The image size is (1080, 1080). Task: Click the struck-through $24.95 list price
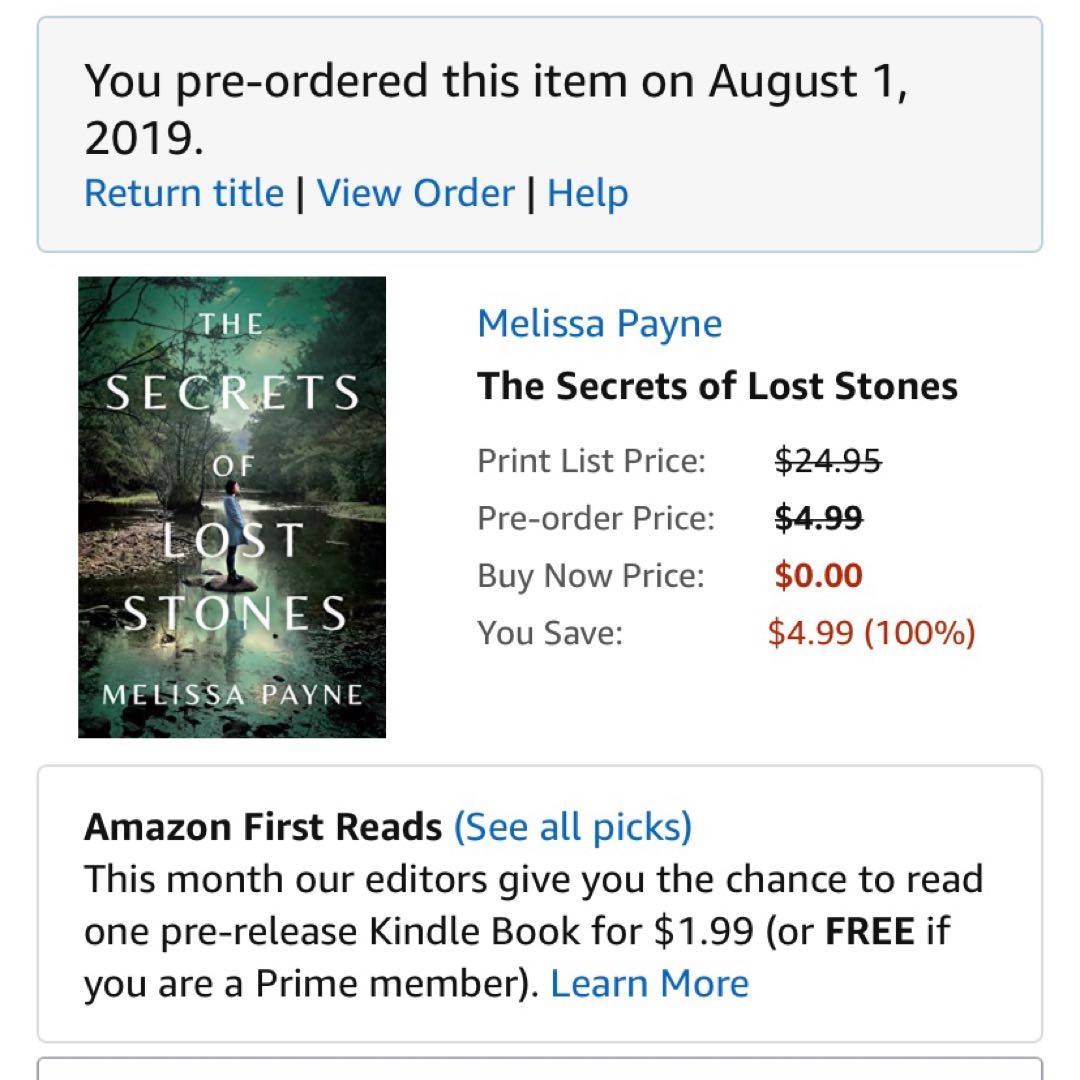(828, 461)
